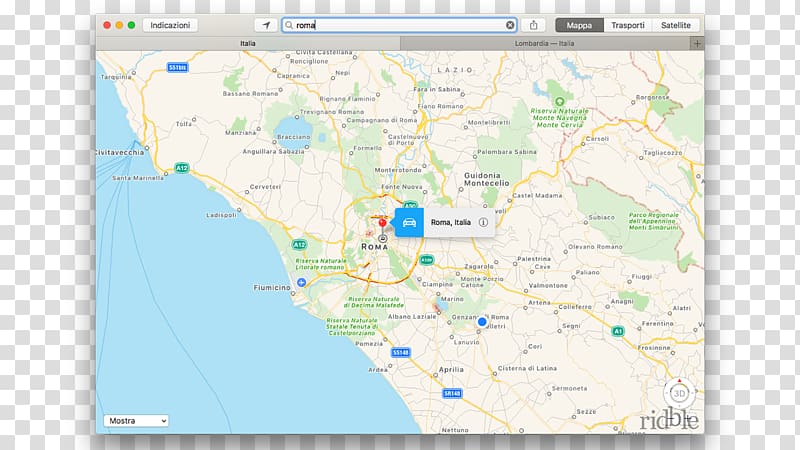Screen dimensions: 800x450
Task: Open the Indicazioni directions button
Action: pyautogui.click(x=170, y=25)
